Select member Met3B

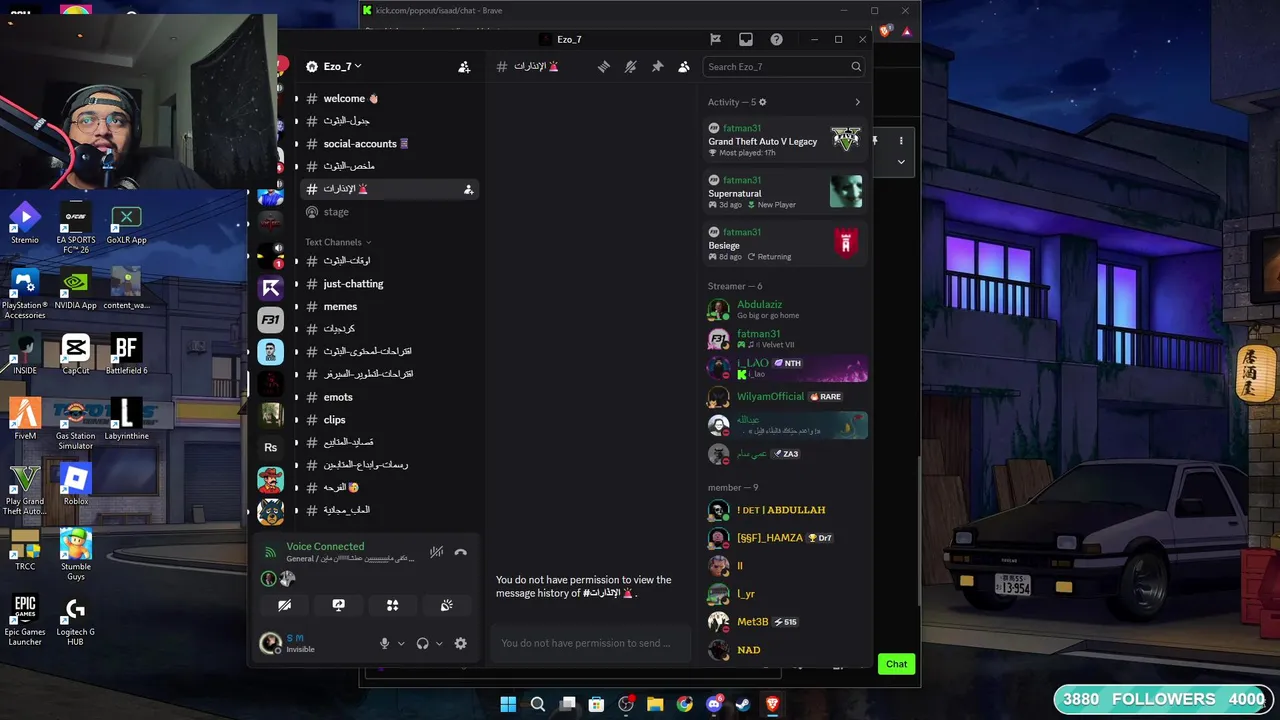tap(785, 622)
